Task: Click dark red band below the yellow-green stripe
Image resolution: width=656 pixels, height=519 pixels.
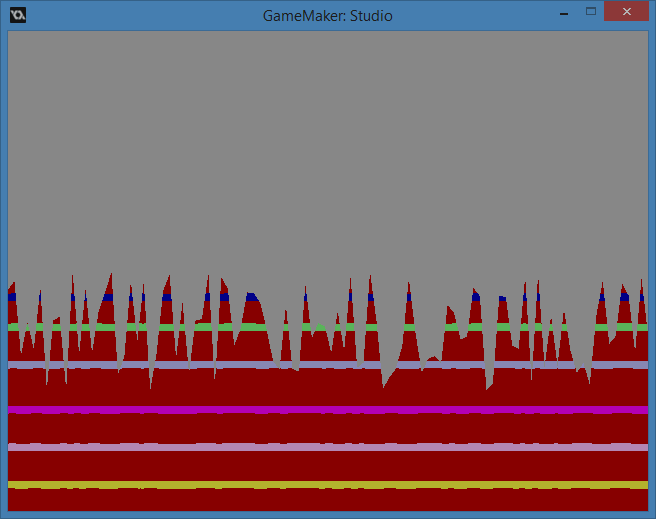Action: (x=327, y=499)
